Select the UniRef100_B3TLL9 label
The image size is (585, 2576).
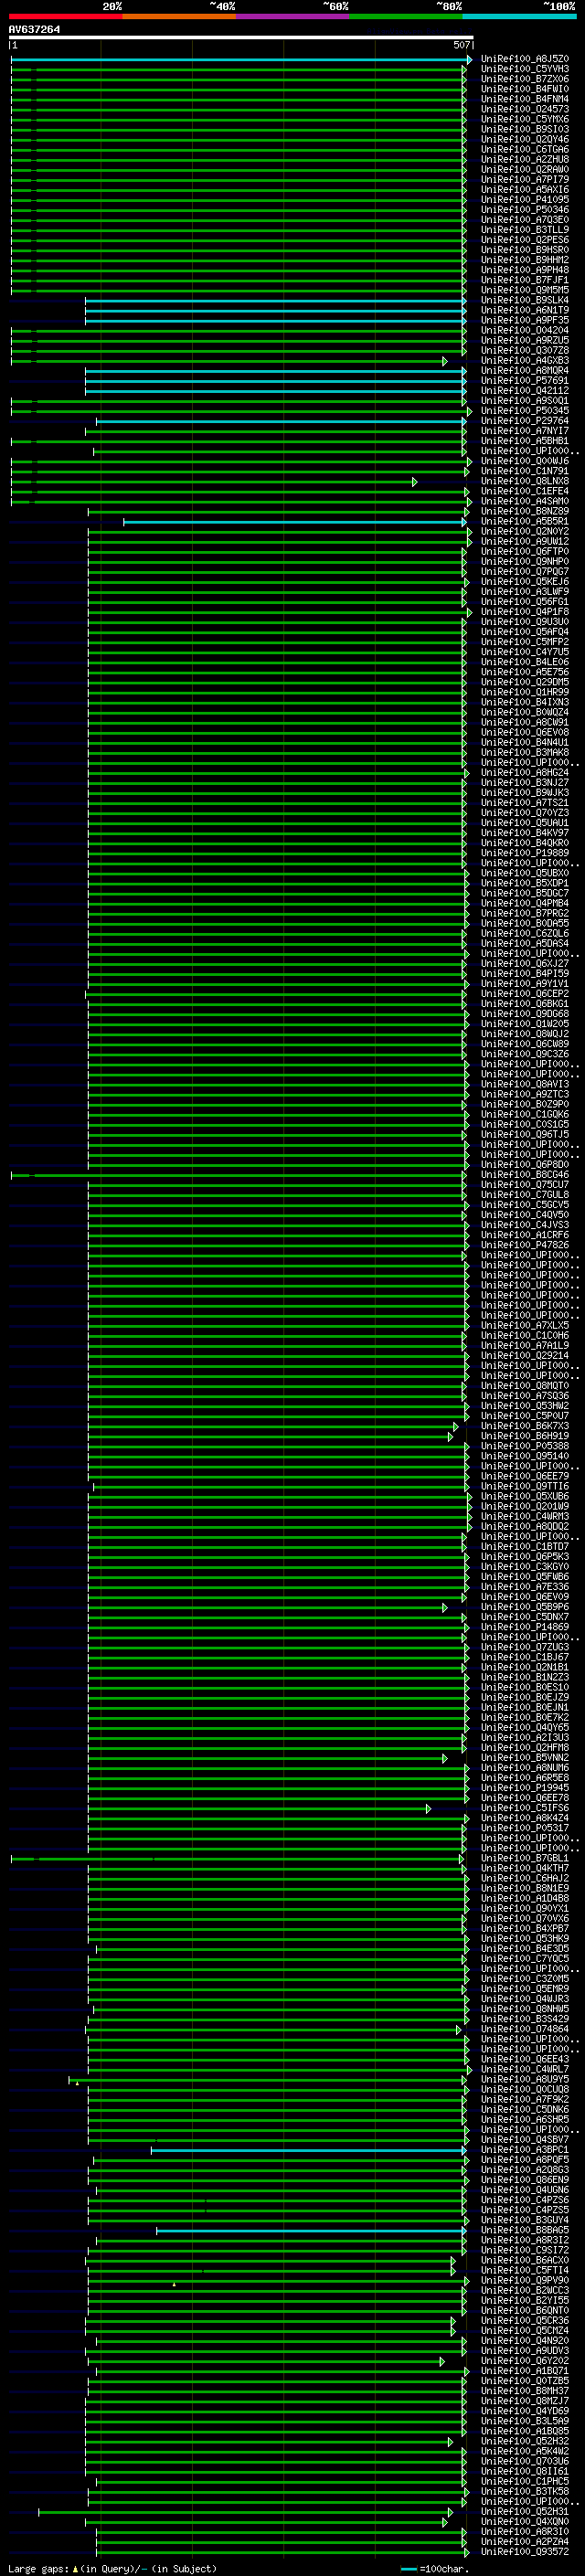coord(525,229)
